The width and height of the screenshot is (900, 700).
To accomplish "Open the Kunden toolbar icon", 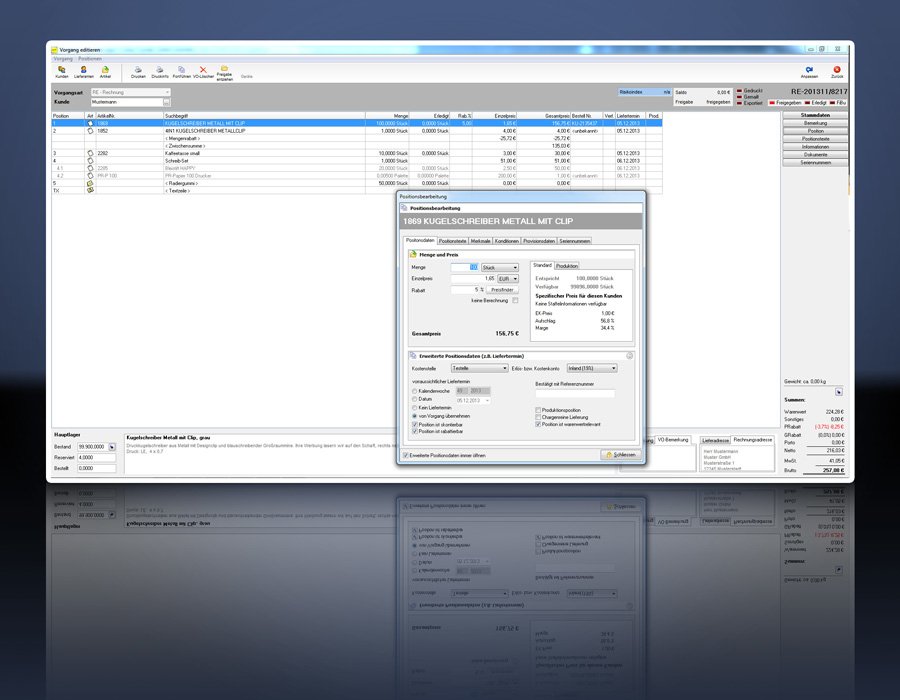I will (61, 69).
